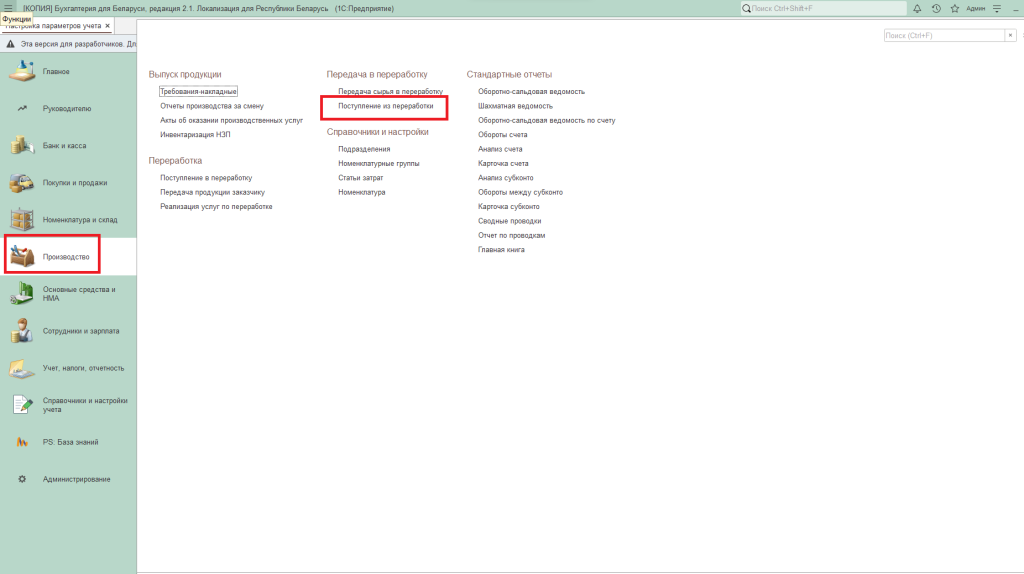Open Поступление из переработки link
The image size is (1024, 574).
click(386, 105)
